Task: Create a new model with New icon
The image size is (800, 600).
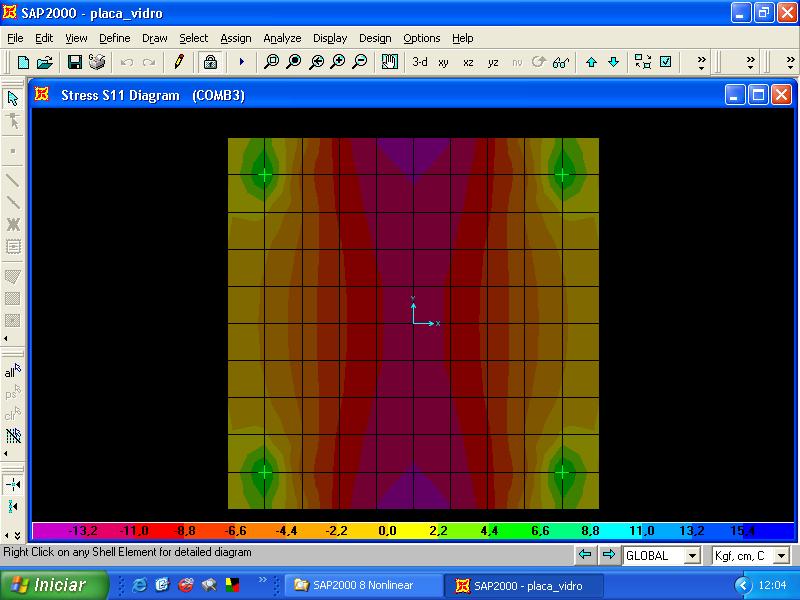Action: 23,62
